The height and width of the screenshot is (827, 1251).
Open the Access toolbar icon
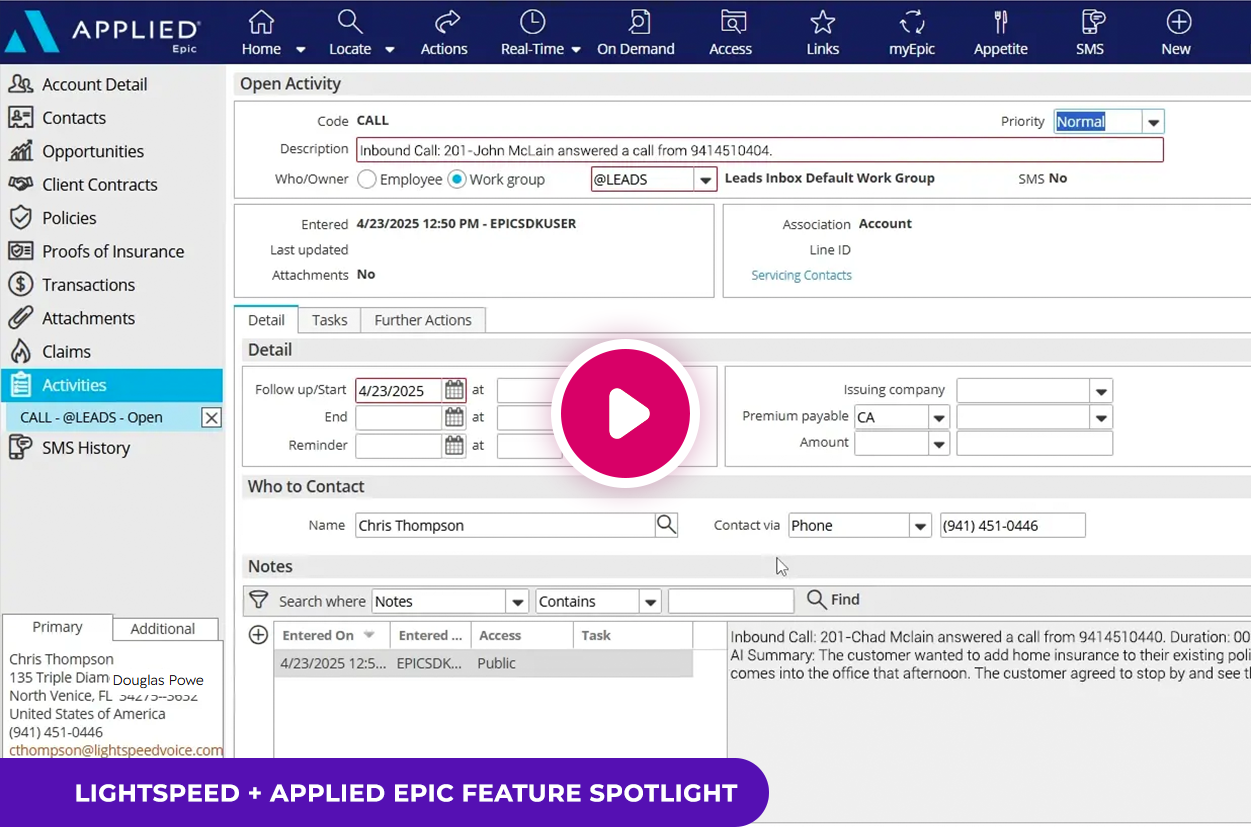(733, 22)
